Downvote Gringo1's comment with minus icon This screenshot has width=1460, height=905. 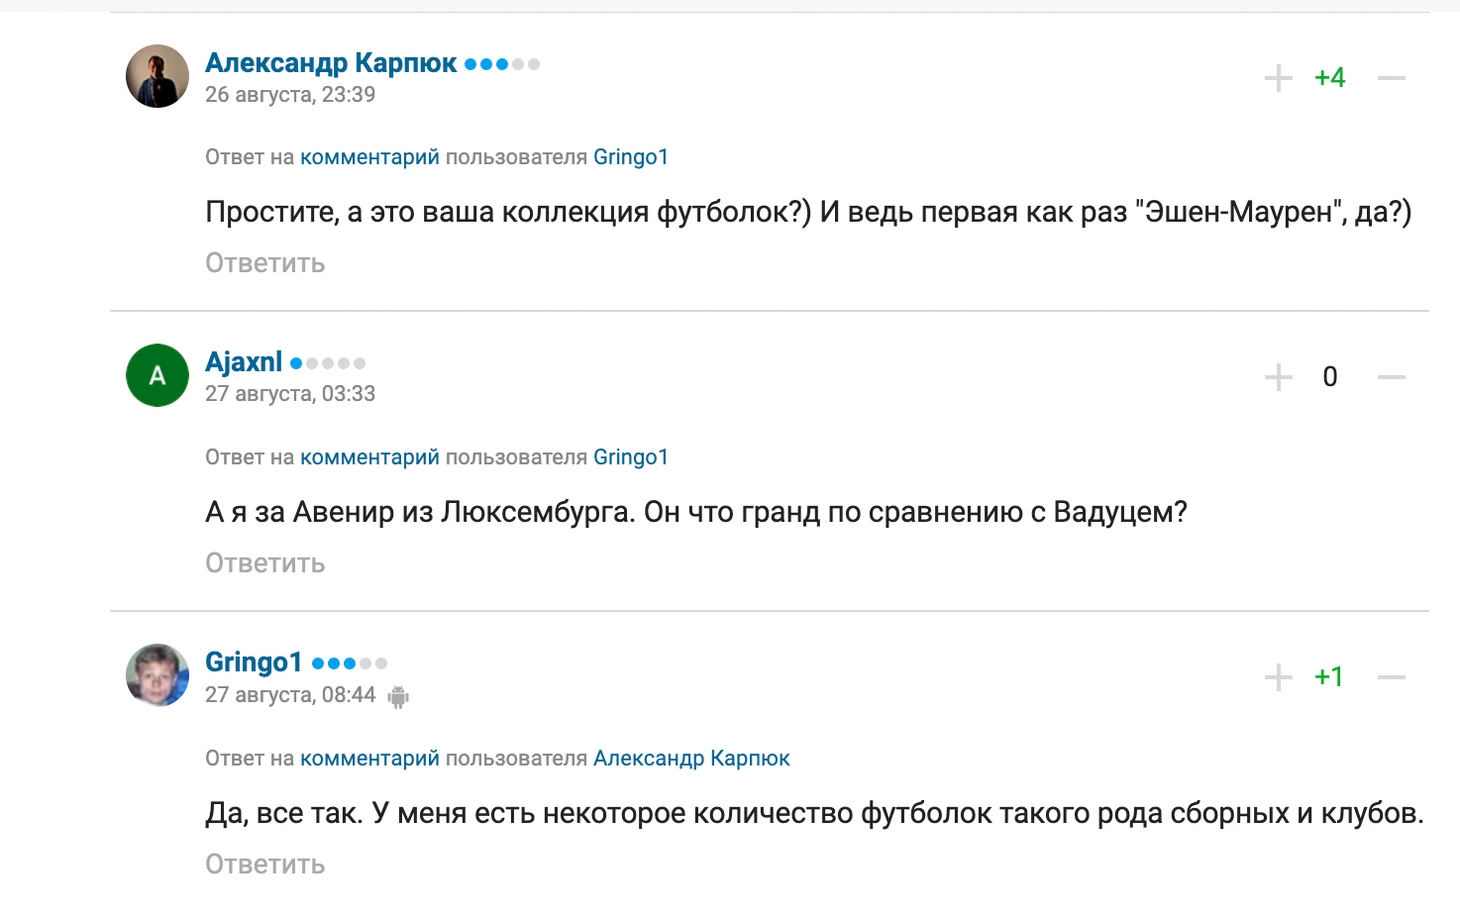click(x=1391, y=677)
